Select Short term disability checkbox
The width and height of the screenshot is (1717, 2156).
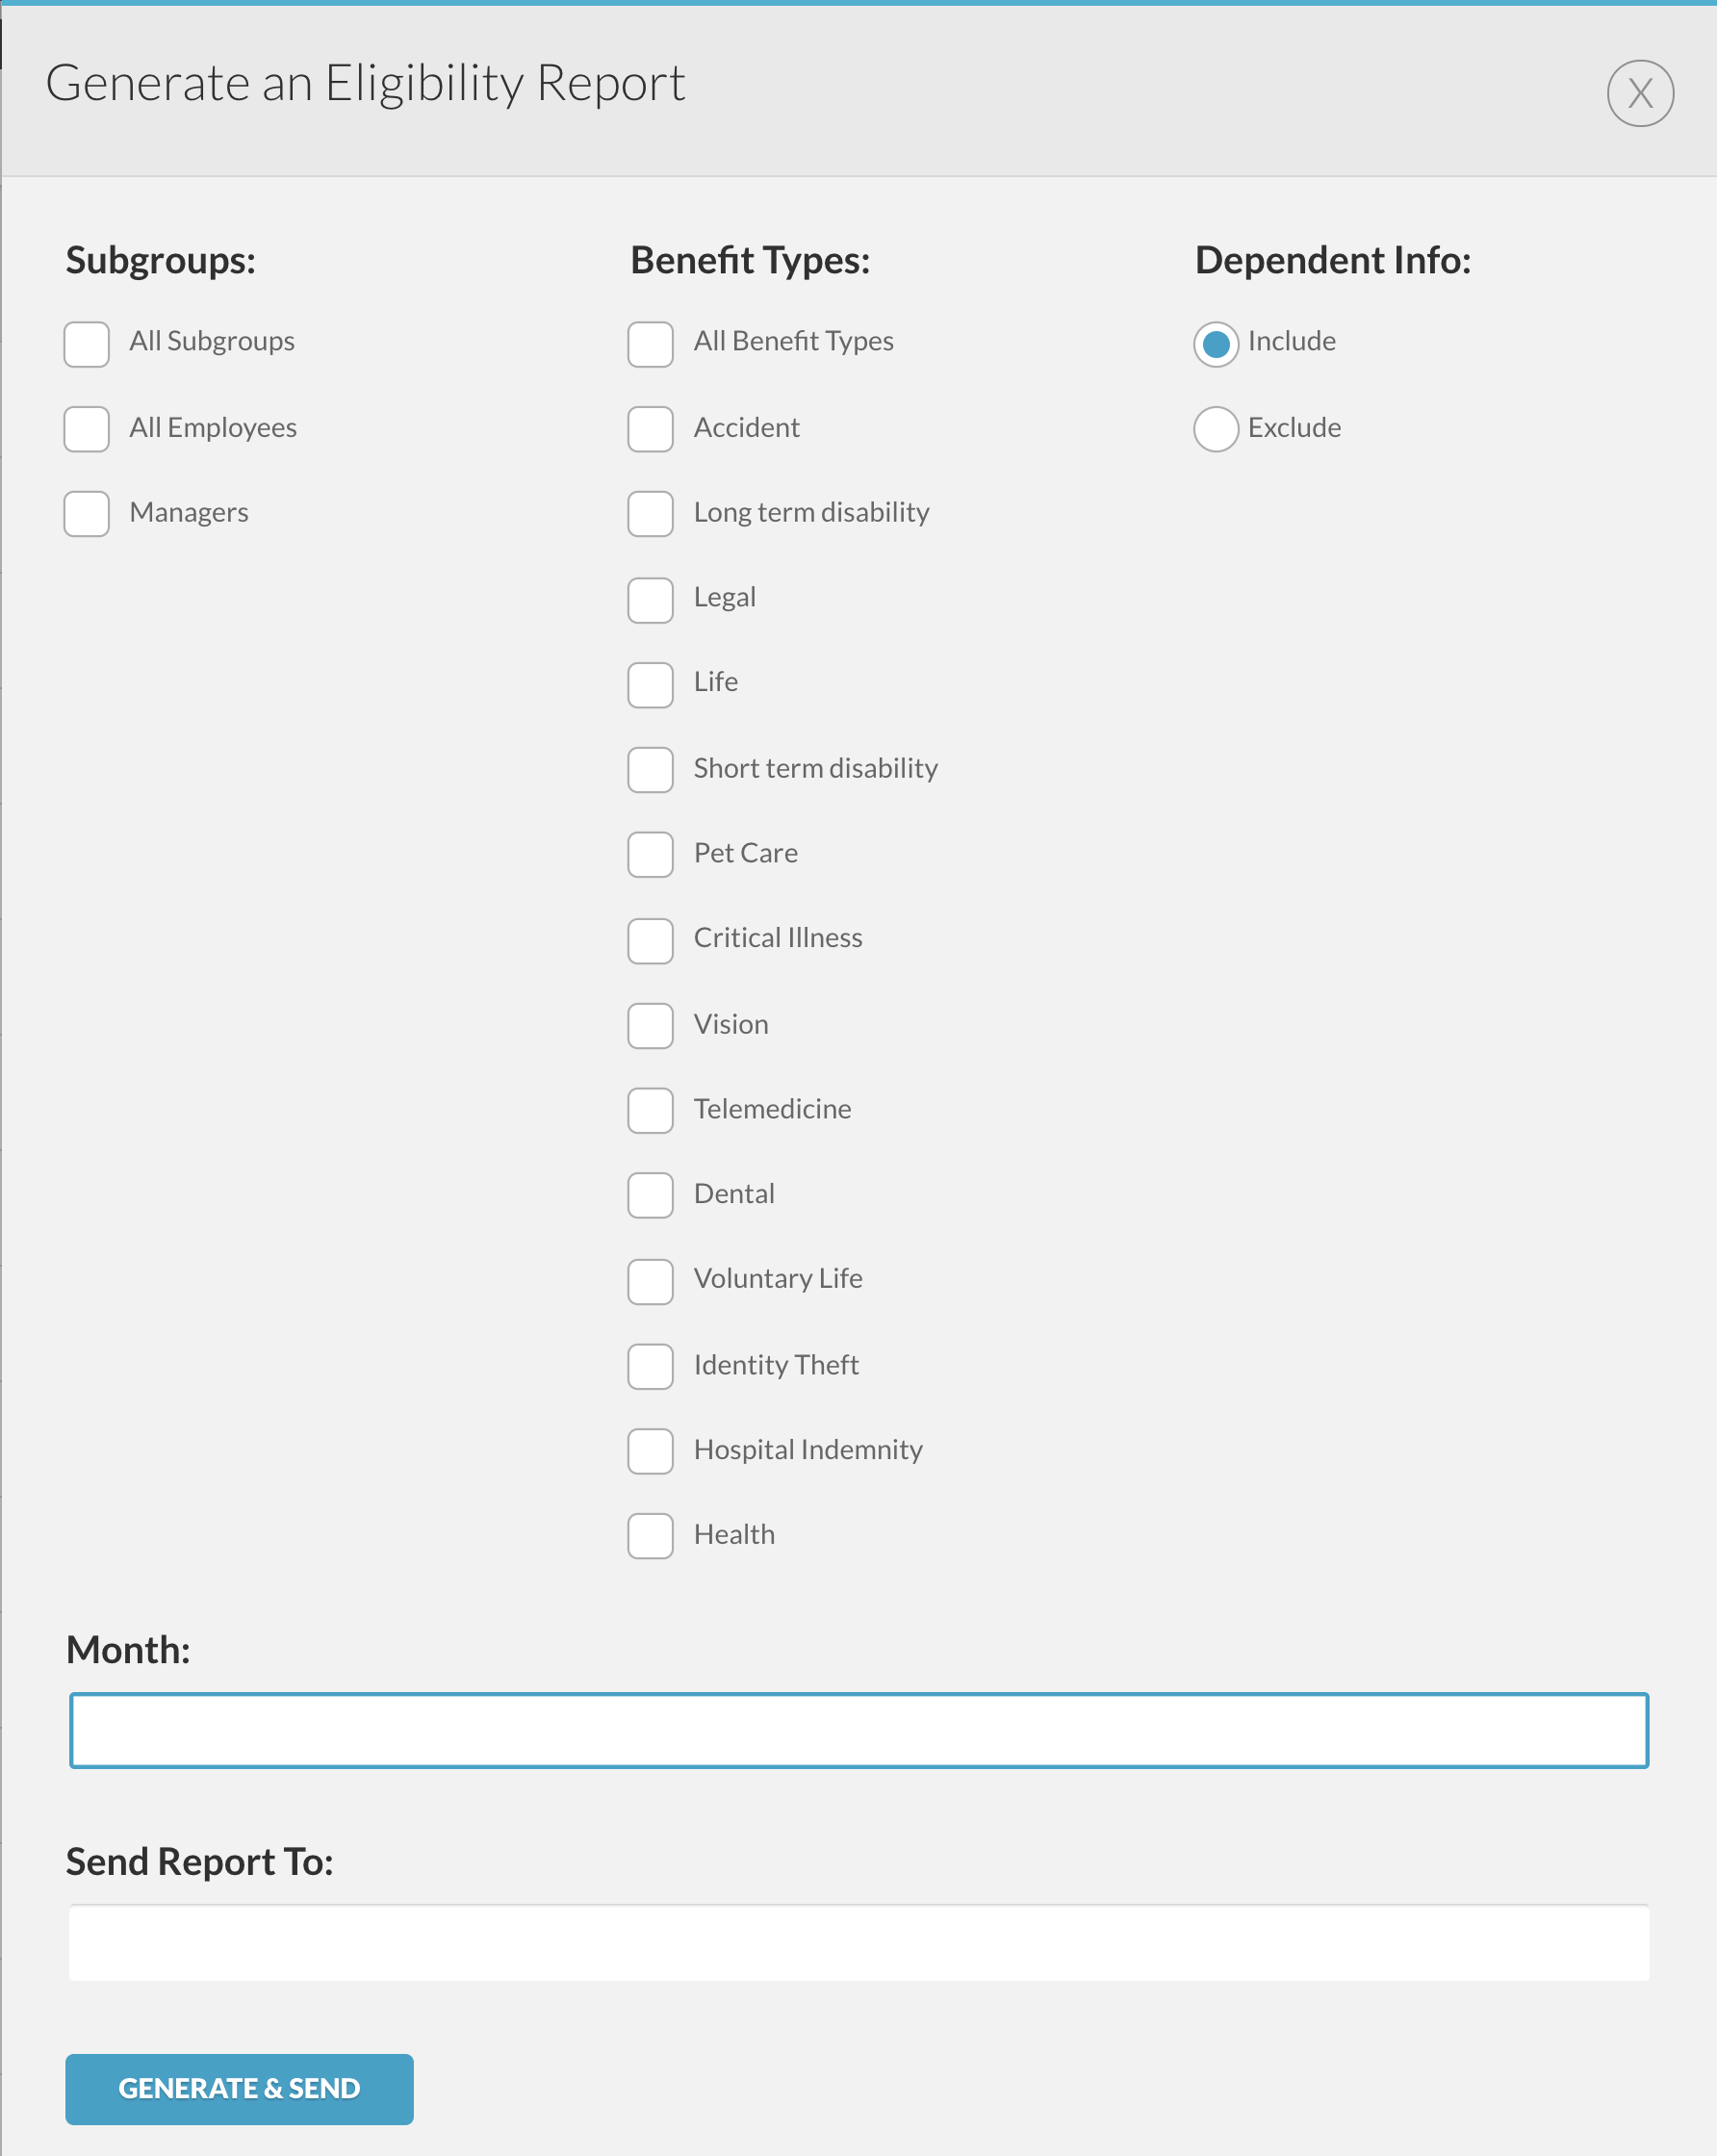[651, 770]
